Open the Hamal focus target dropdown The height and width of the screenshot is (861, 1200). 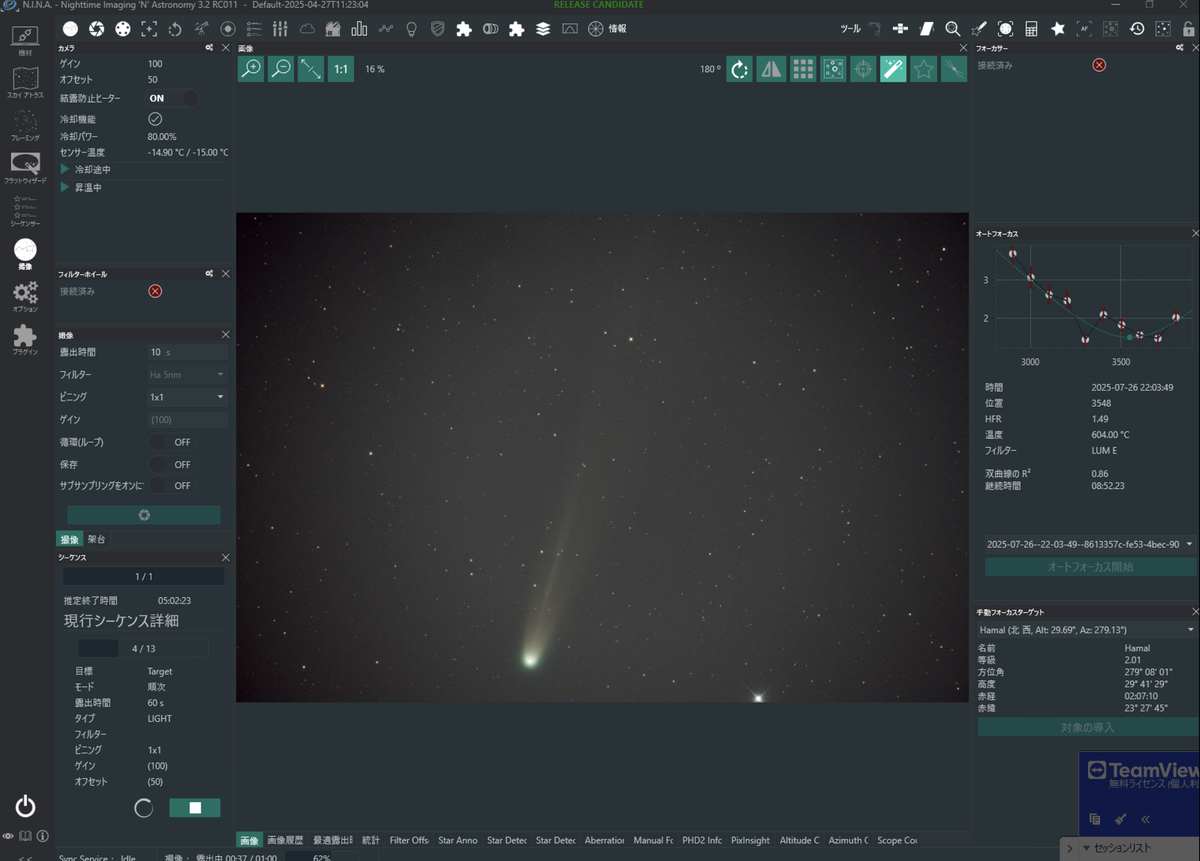pyautogui.click(x=1086, y=630)
